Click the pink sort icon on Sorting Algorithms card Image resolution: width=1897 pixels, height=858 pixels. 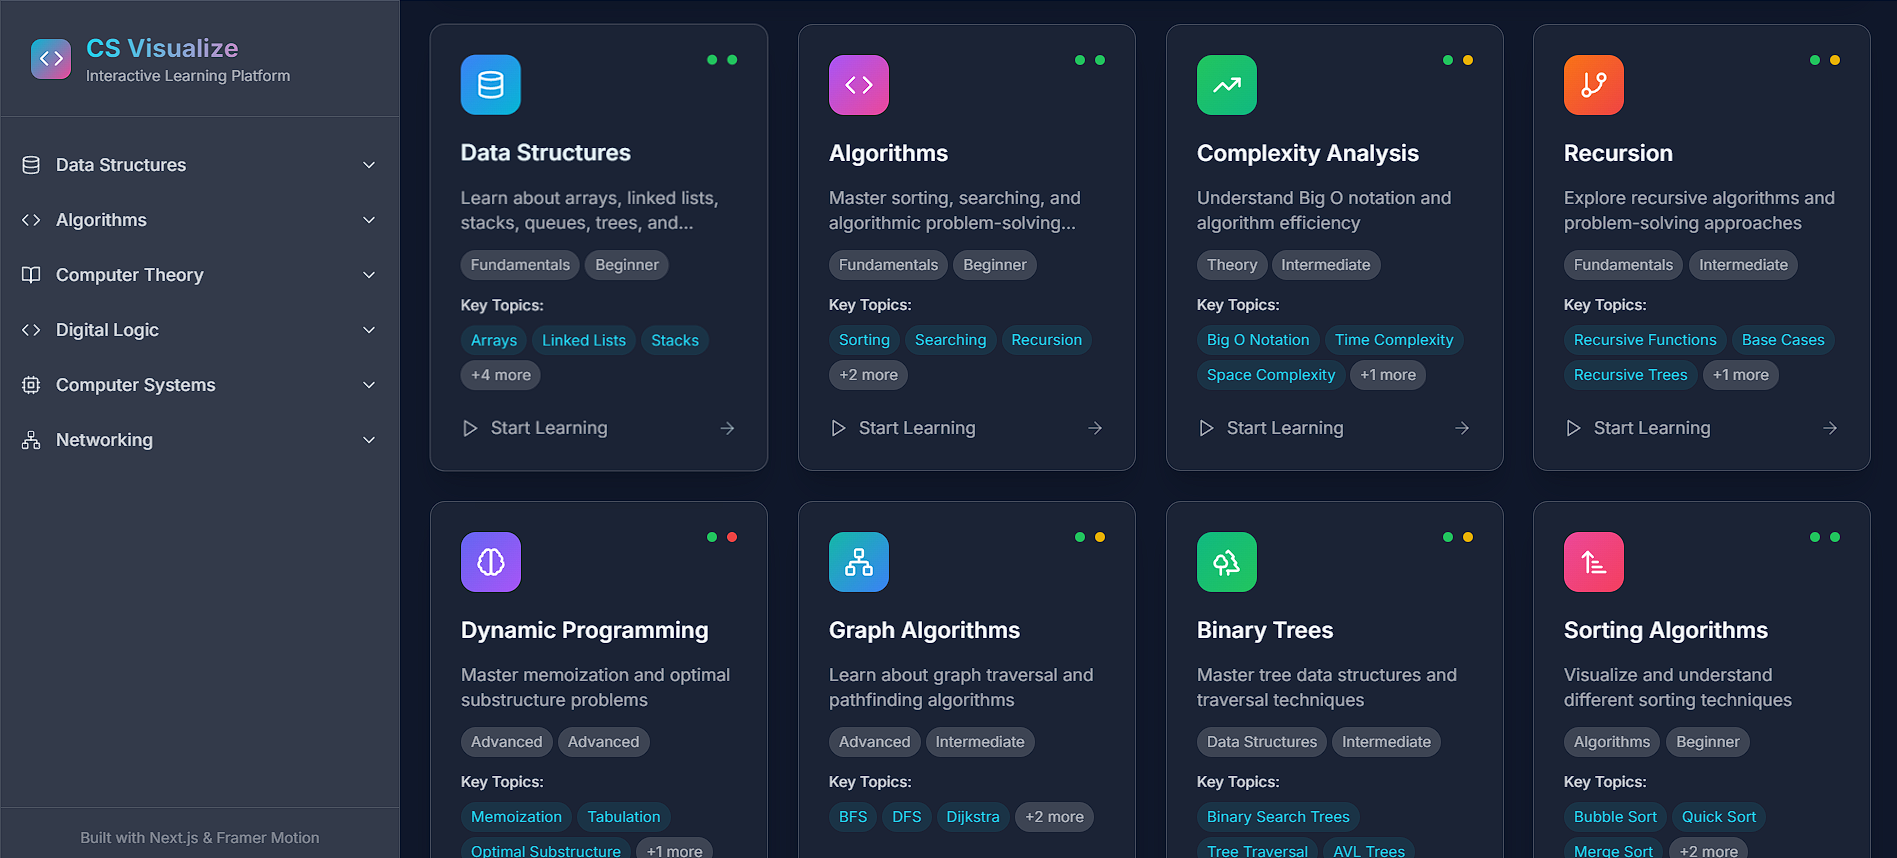pyautogui.click(x=1593, y=562)
